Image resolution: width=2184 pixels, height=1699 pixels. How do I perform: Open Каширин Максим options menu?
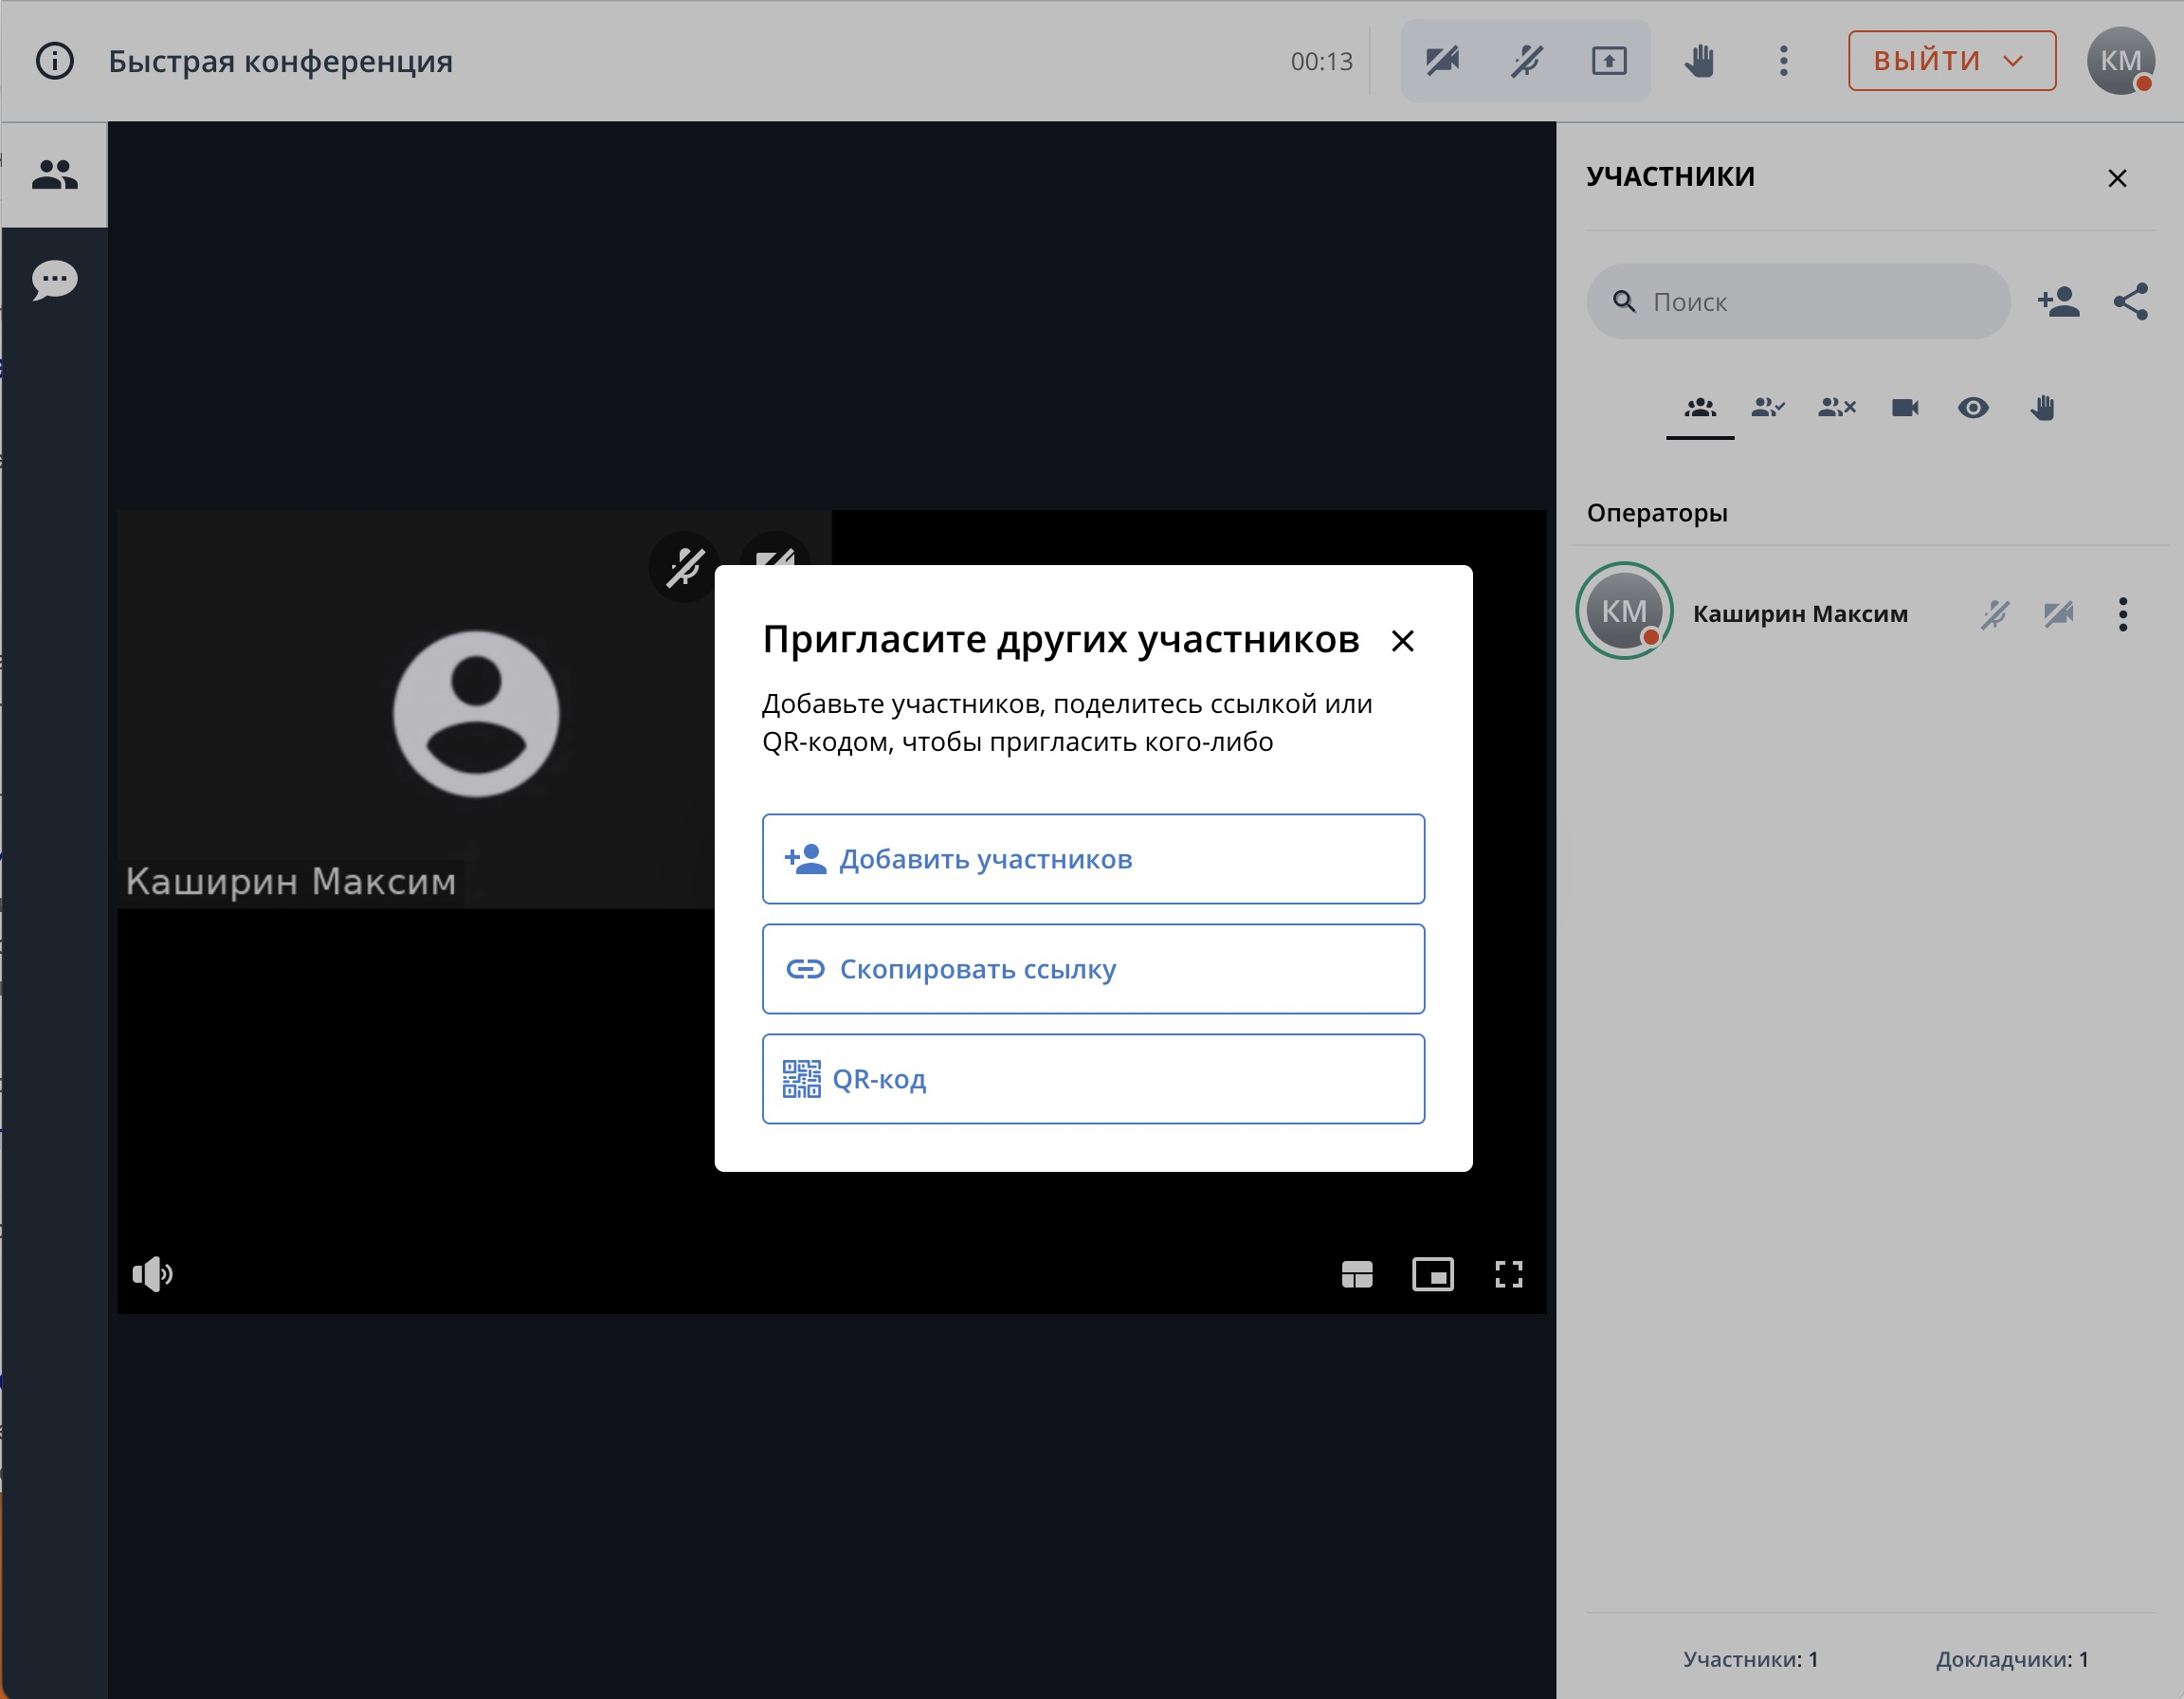point(2122,614)
